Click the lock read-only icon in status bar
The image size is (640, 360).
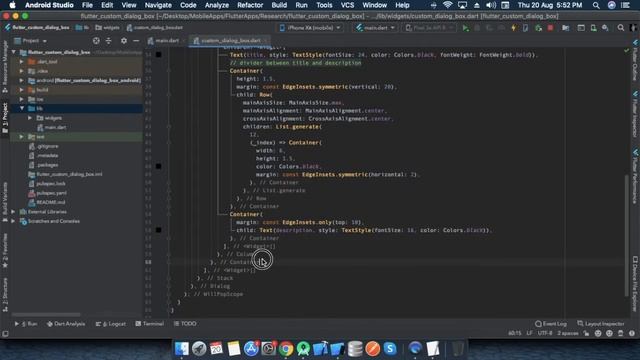coord(587,333)
